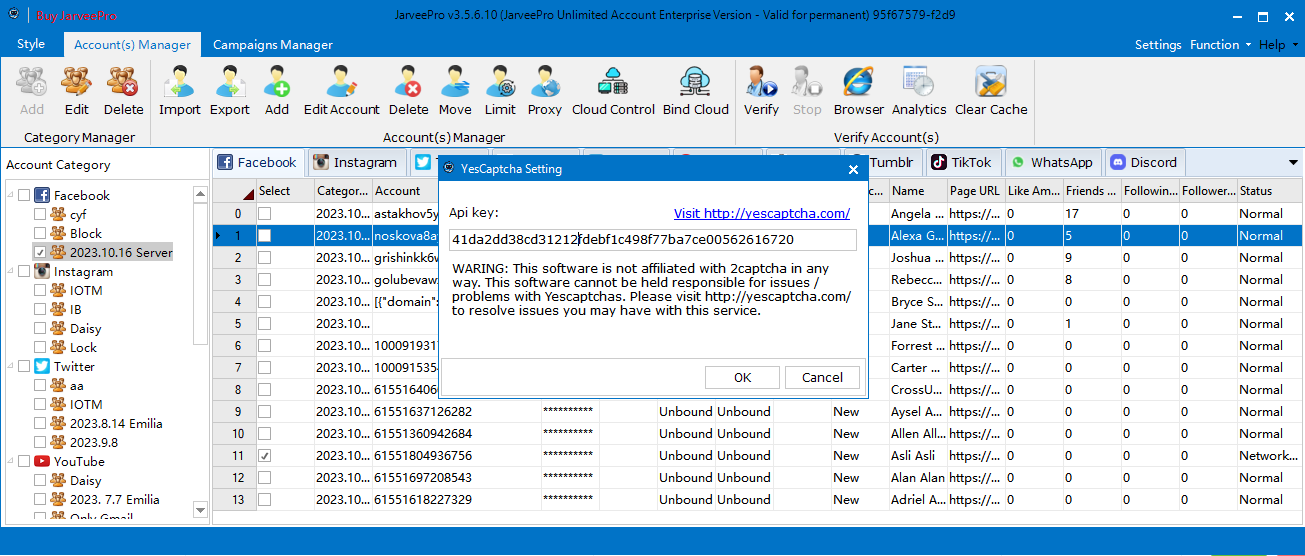1305x556 pixels.
Task: Select the Daisy category under Instagram
Action: (x=86, y=328)
